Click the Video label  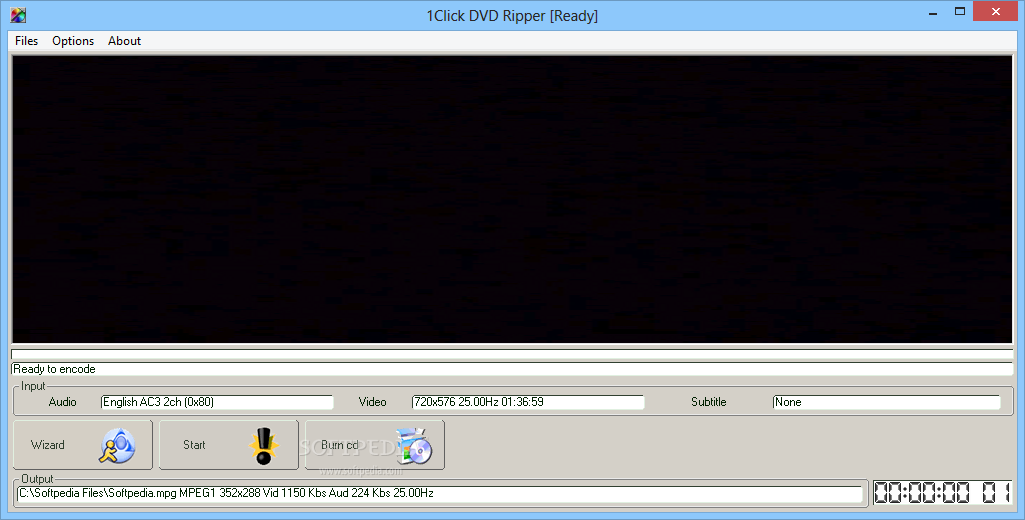[x=373, y=402]
